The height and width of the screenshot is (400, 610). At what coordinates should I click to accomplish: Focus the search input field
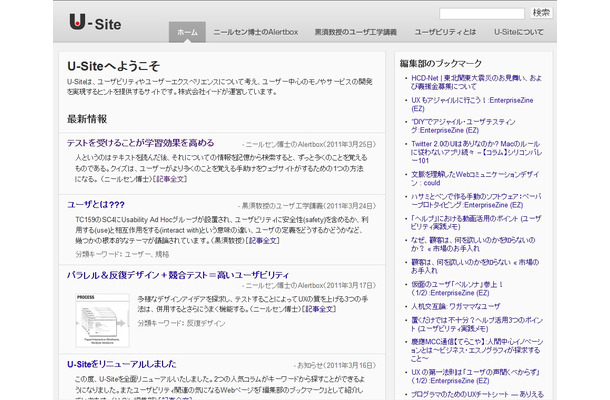(x=482, y=13)
